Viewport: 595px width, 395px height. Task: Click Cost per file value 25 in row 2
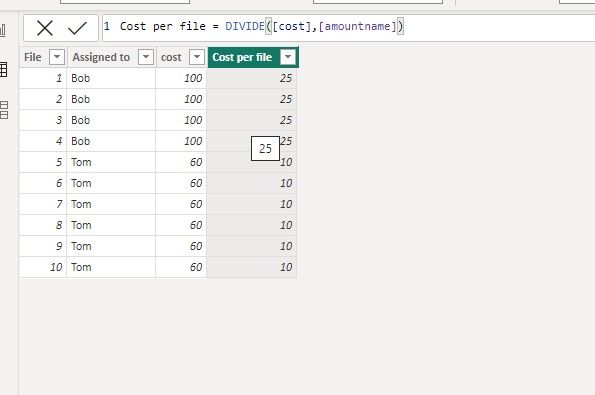click(252, 99)
